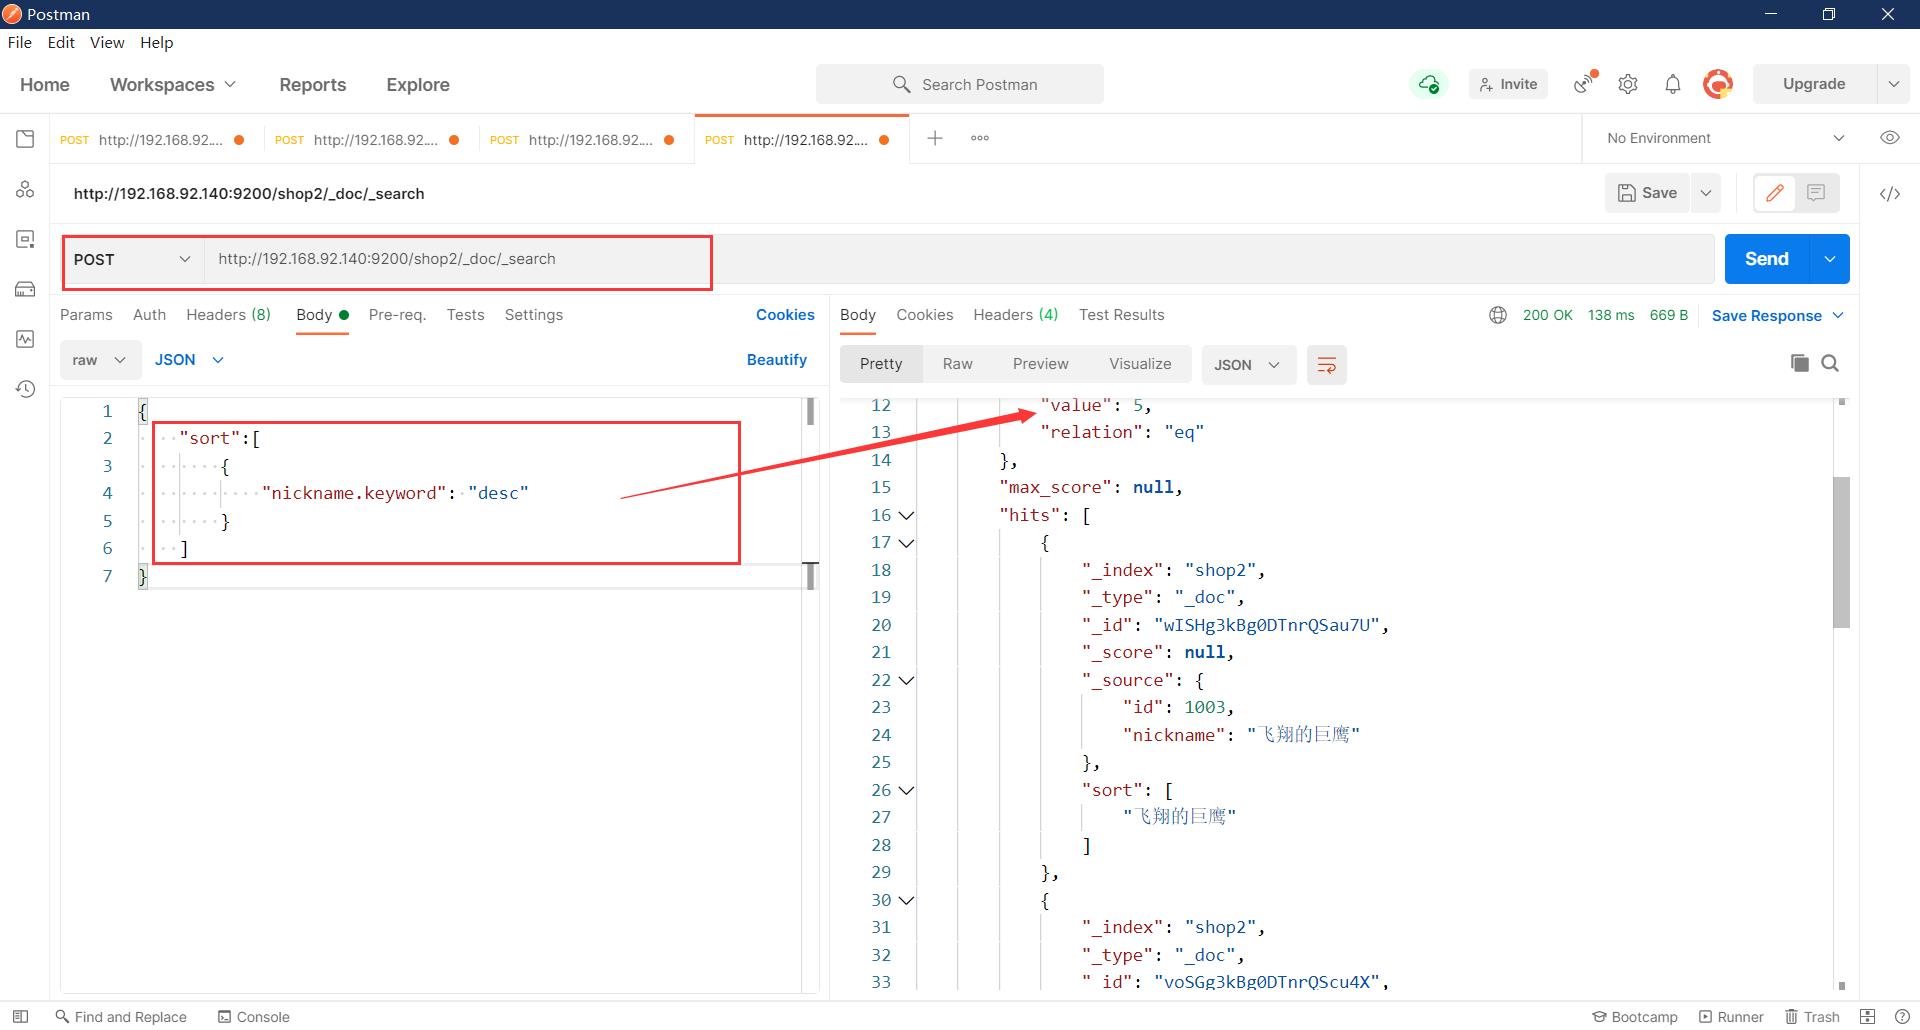
Task: Click the network globe icon
Action: pos(1498,315)
